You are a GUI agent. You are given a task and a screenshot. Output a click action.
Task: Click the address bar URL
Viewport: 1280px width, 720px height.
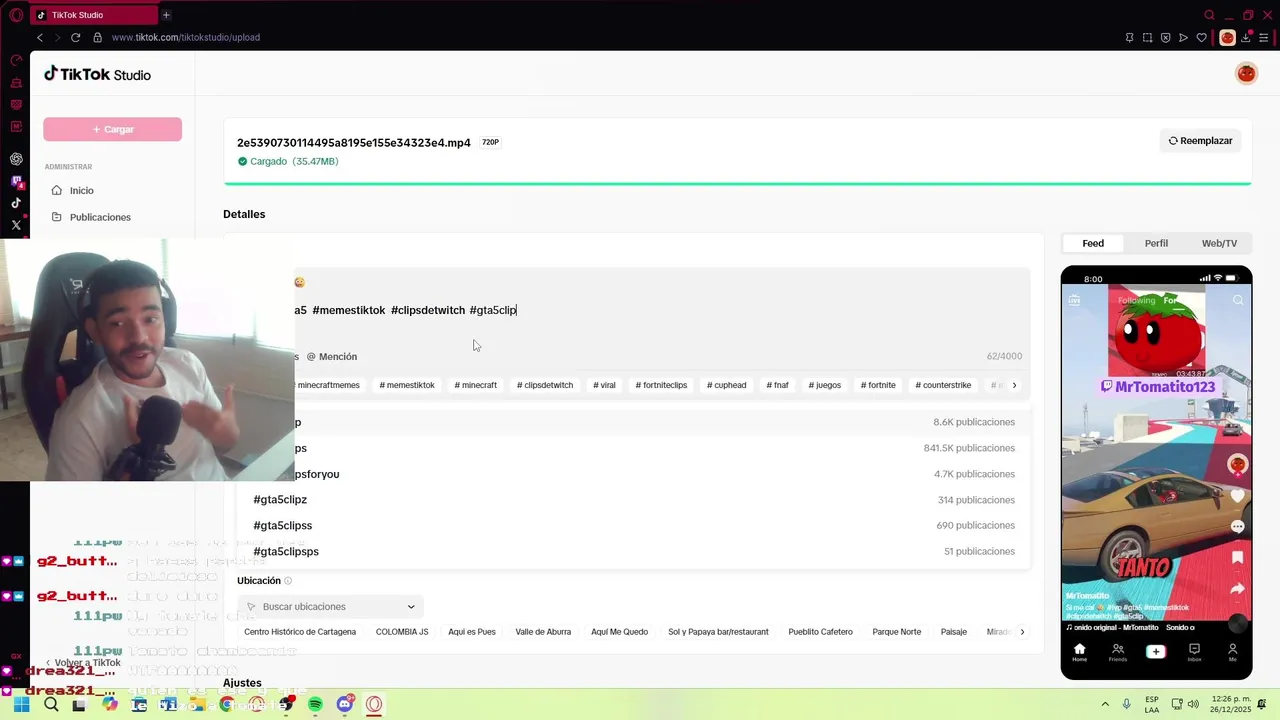coord(186,37)
